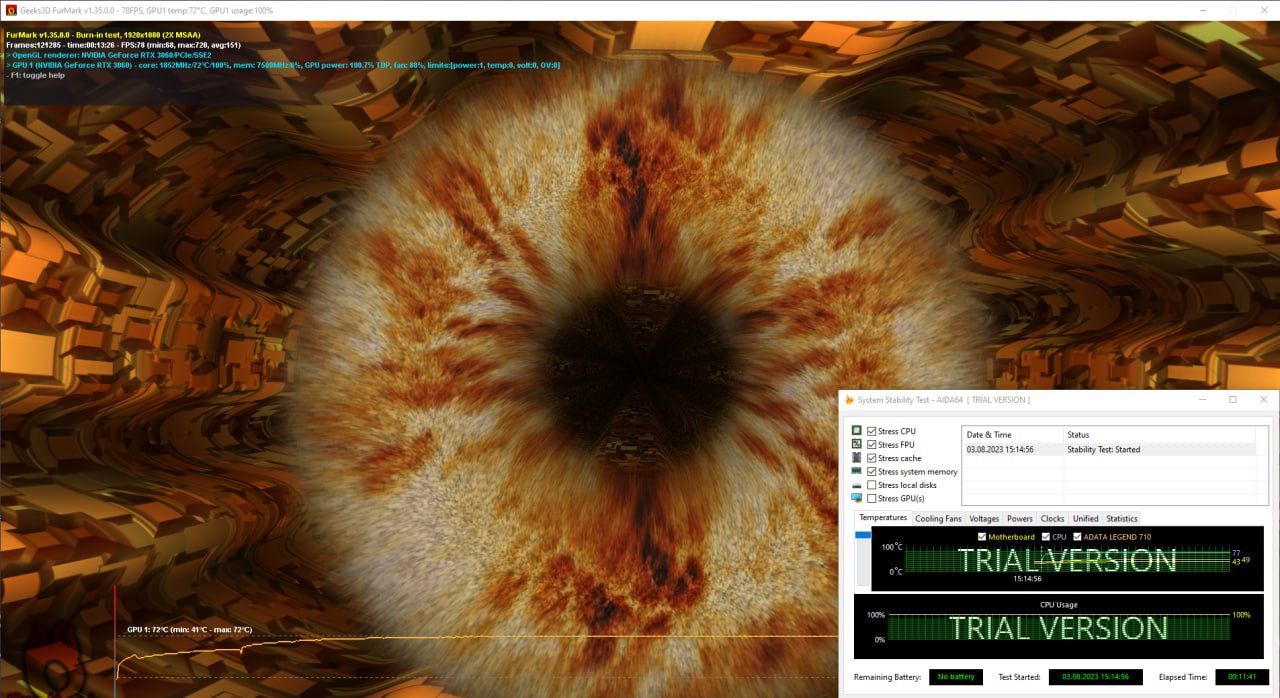The height and width of the screenshot is (698, 1280).
Task: Click the FurMark app icon in title bar
Action: pyautogui.click(x=11, y=10)
